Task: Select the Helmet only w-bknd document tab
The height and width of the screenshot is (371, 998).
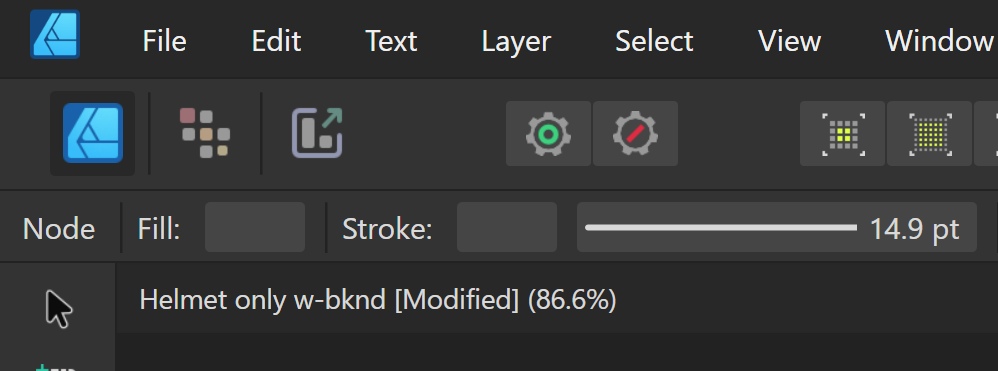Action: pos(377,300)
